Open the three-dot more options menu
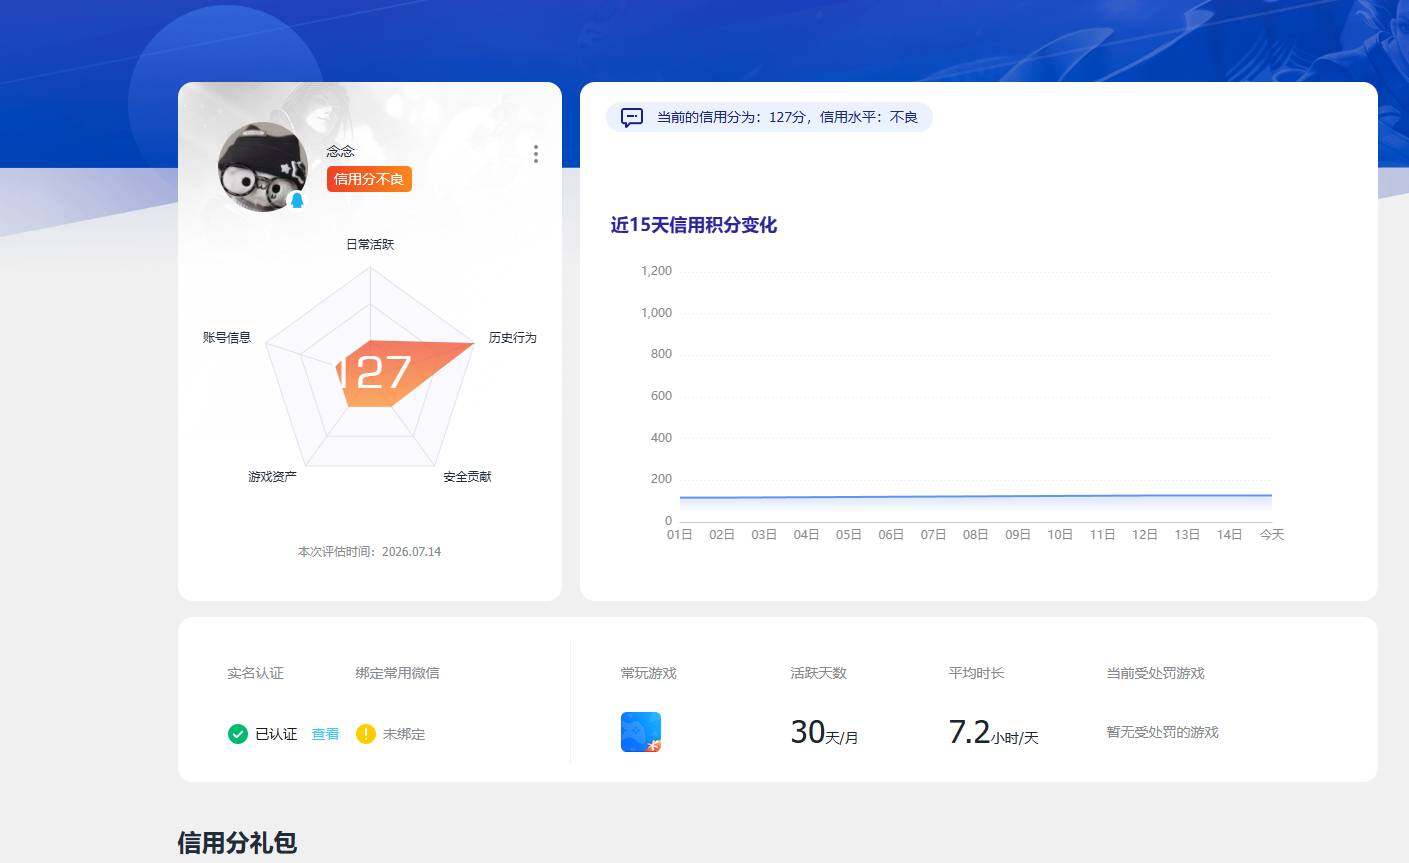1409x863 pixels. 536,153
